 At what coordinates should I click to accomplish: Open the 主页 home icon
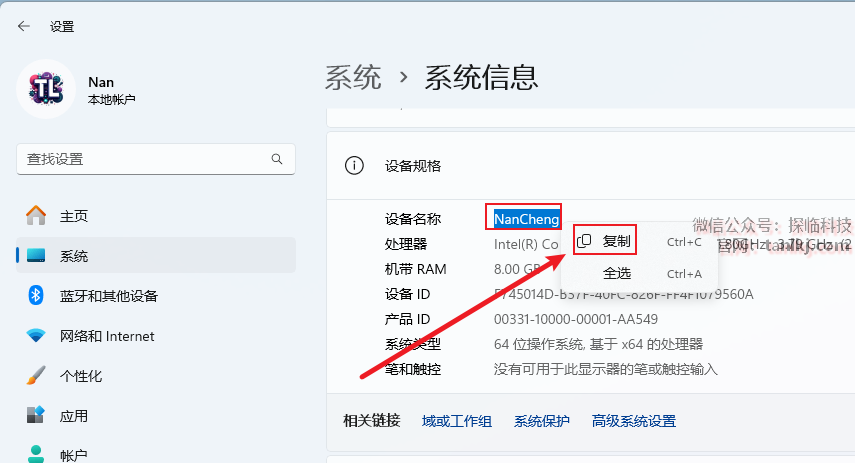tap(36, 215)
